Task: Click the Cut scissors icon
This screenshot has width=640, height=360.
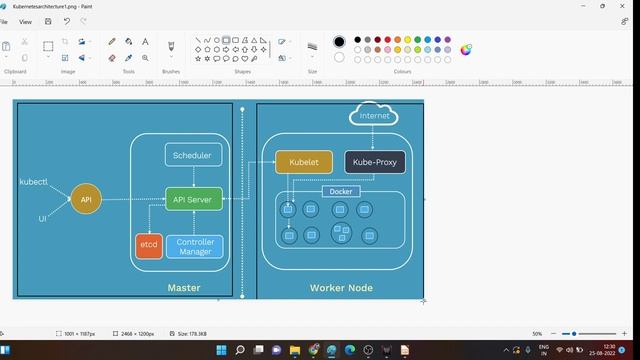Action: (x=24, y=42)
